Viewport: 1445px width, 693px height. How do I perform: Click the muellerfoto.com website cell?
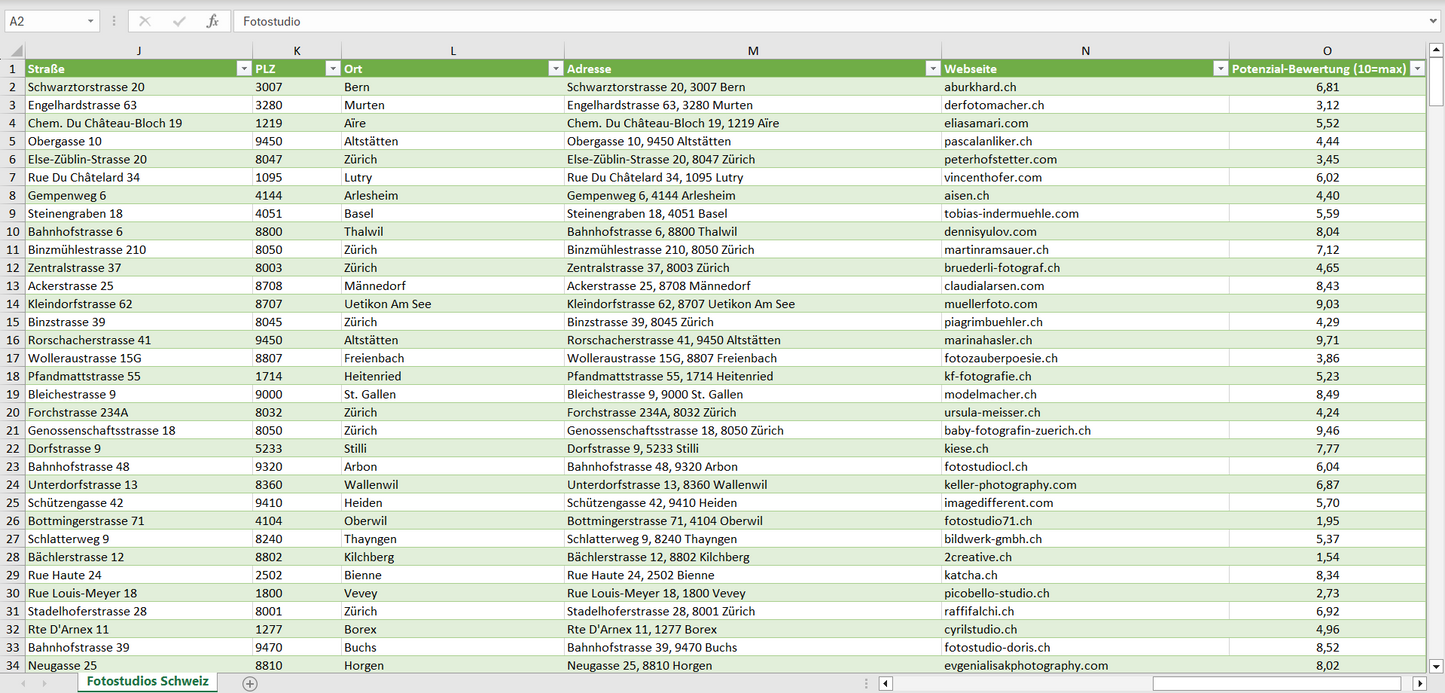(991, 304)
